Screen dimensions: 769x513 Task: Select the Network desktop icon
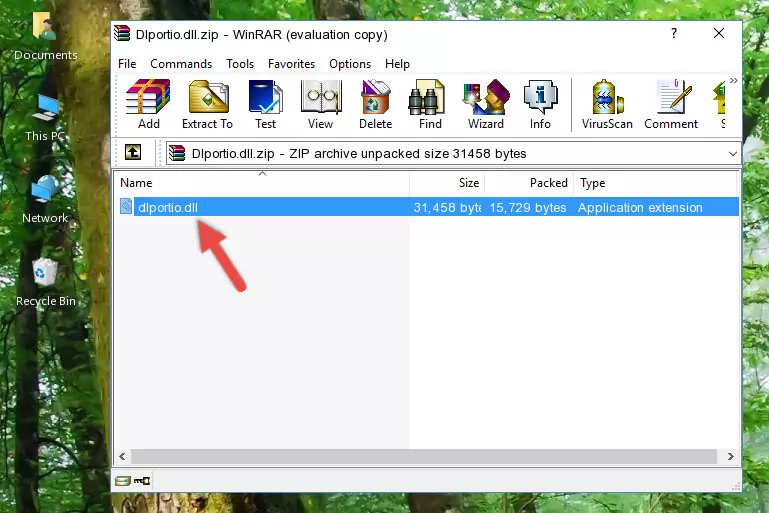coord(45,200)
